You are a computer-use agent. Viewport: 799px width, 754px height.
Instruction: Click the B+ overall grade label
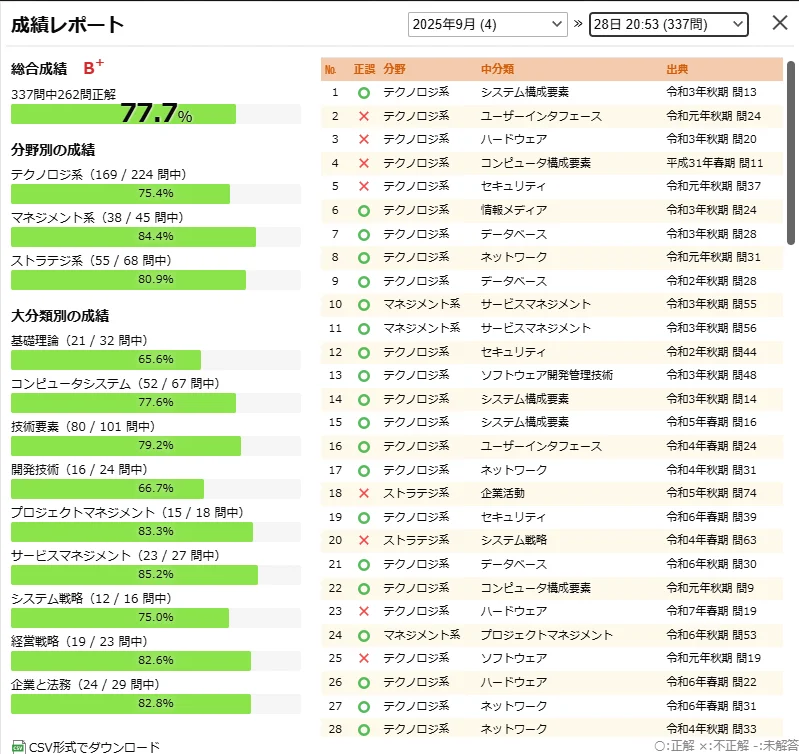click(93, 67)
